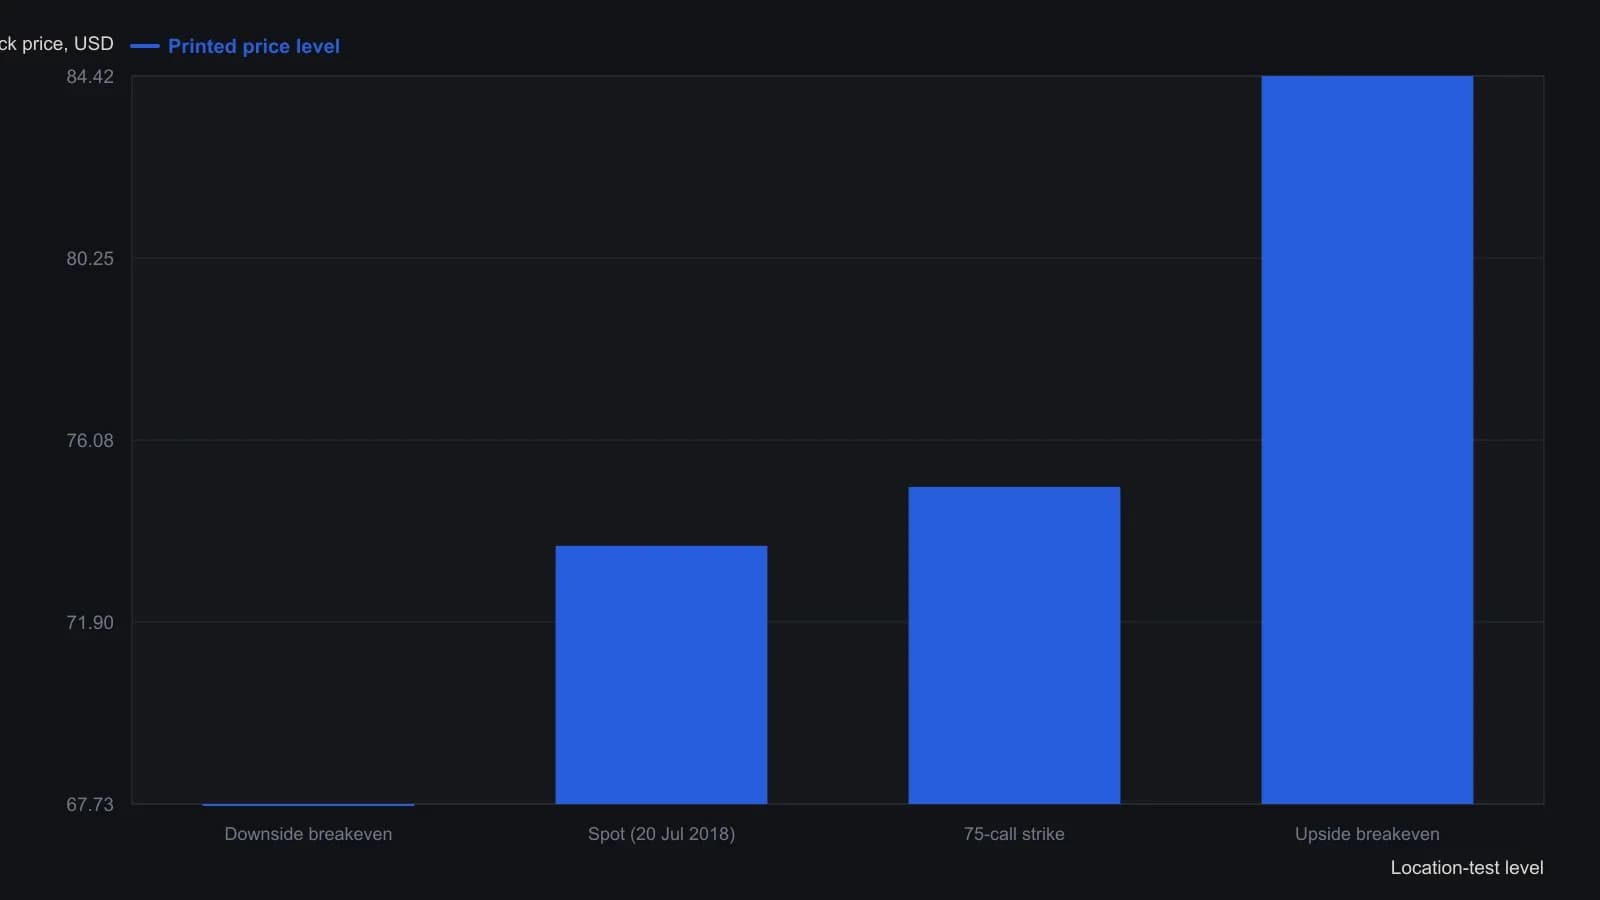Click the 67.73 y-axis value
The height and width of the screenshot is (900, 1600).
[x=90, y=805]
